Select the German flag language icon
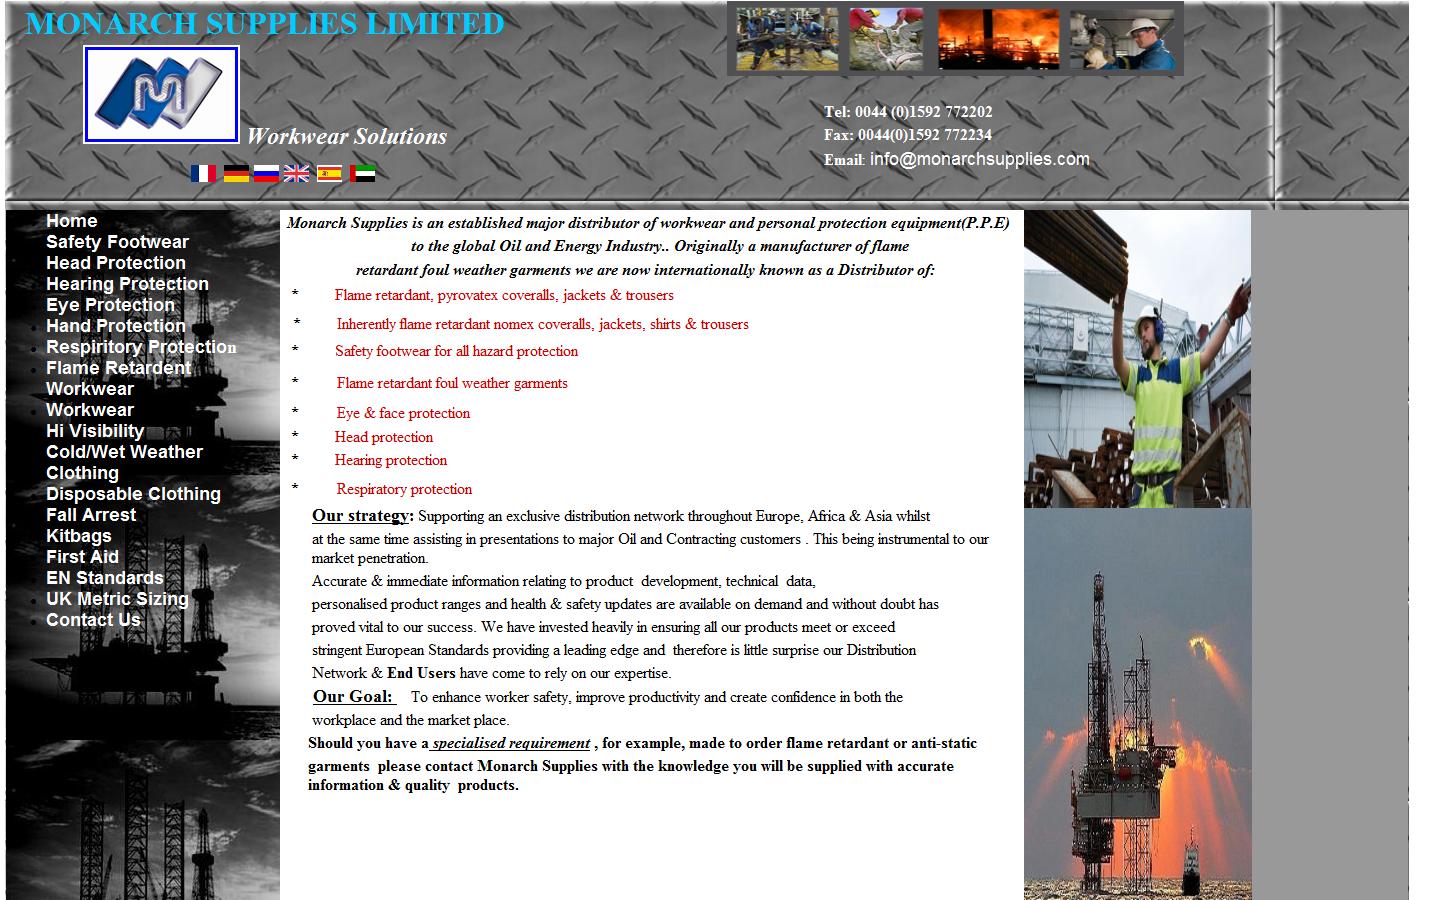 (x=235, y=173)
